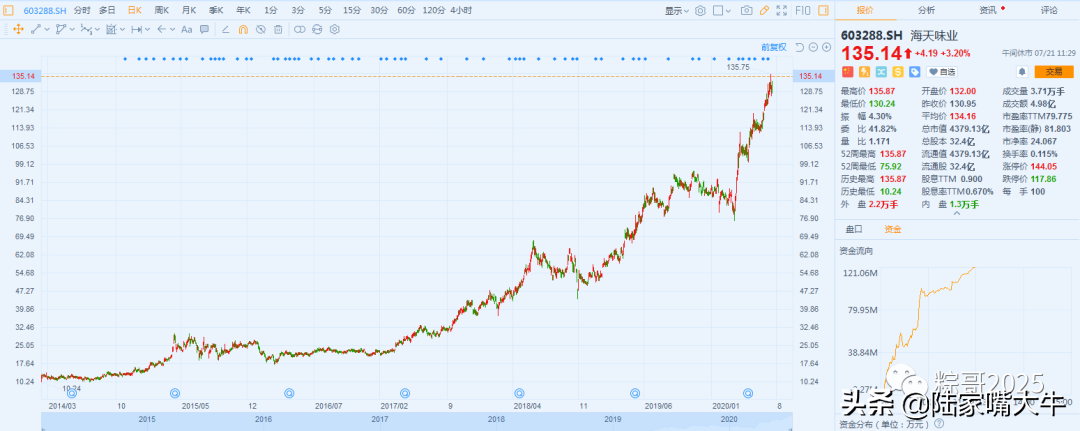Viewport: 1080px width, 431px height.
Task: Zoom out the chart with minus icon
Action: (x=813, y=48)
